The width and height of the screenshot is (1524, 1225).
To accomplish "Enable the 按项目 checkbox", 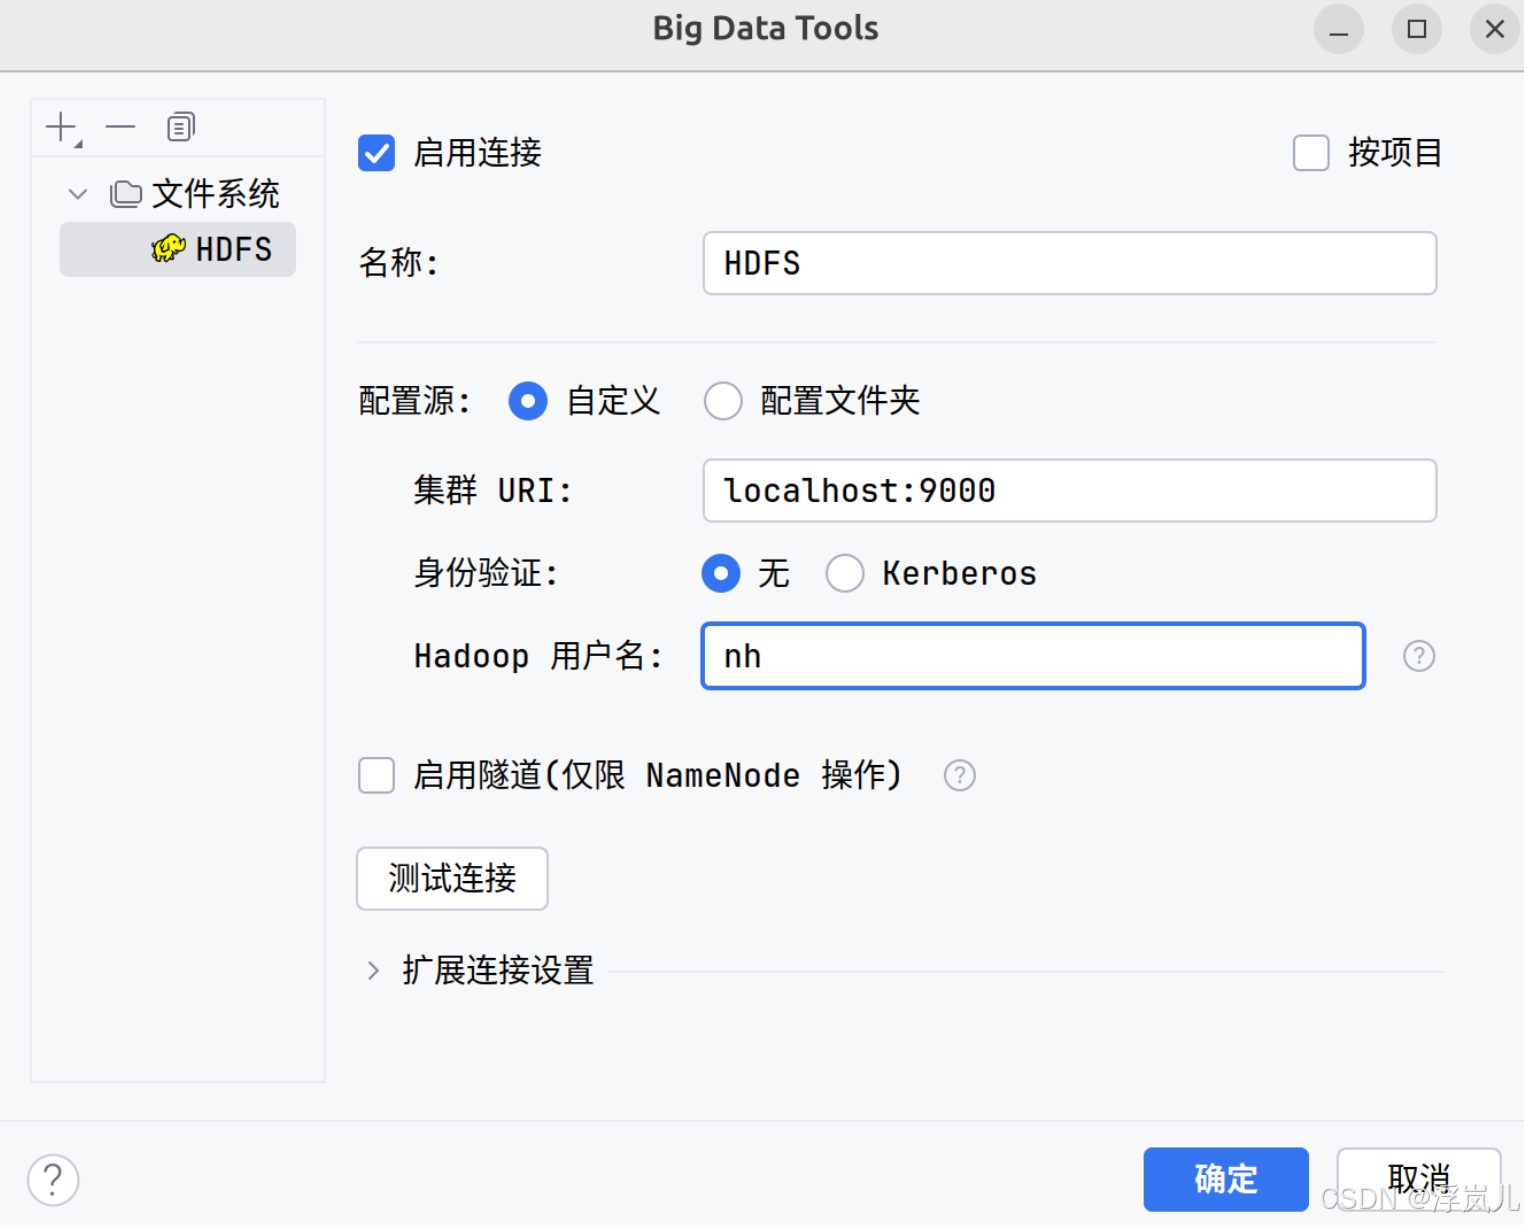I will (1310, 153).
